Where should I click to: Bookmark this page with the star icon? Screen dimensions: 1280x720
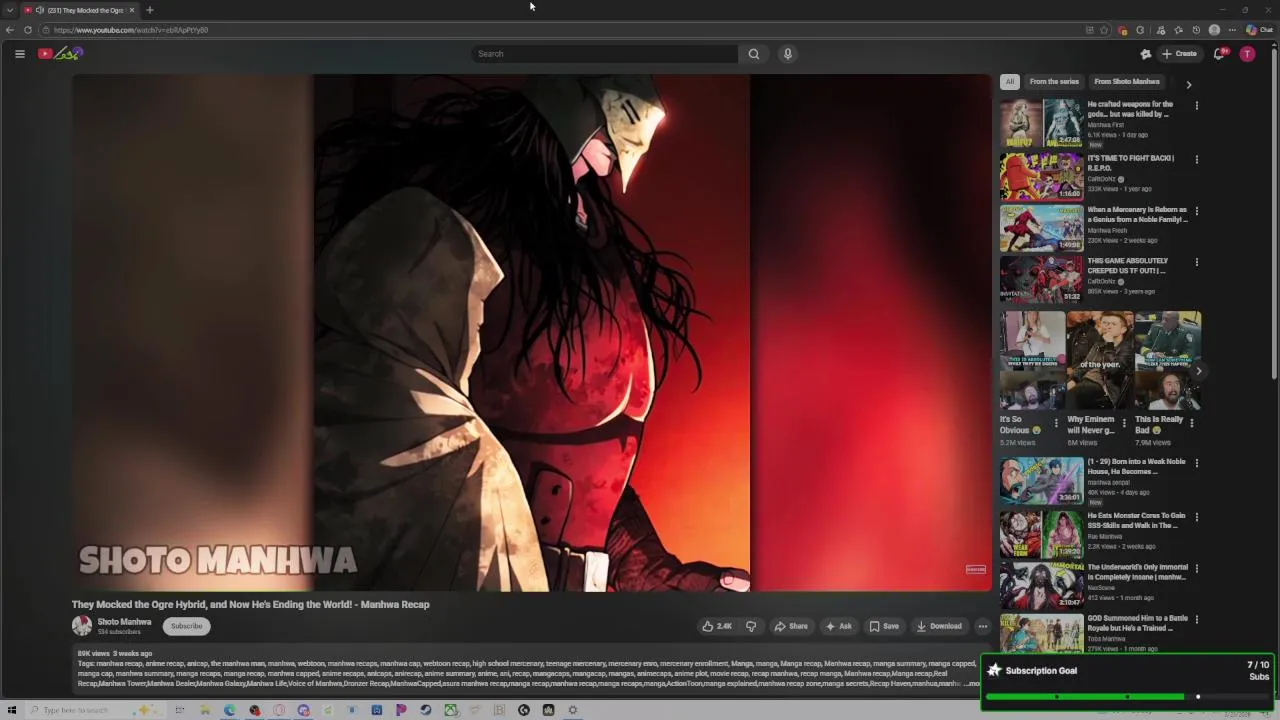1104,30
